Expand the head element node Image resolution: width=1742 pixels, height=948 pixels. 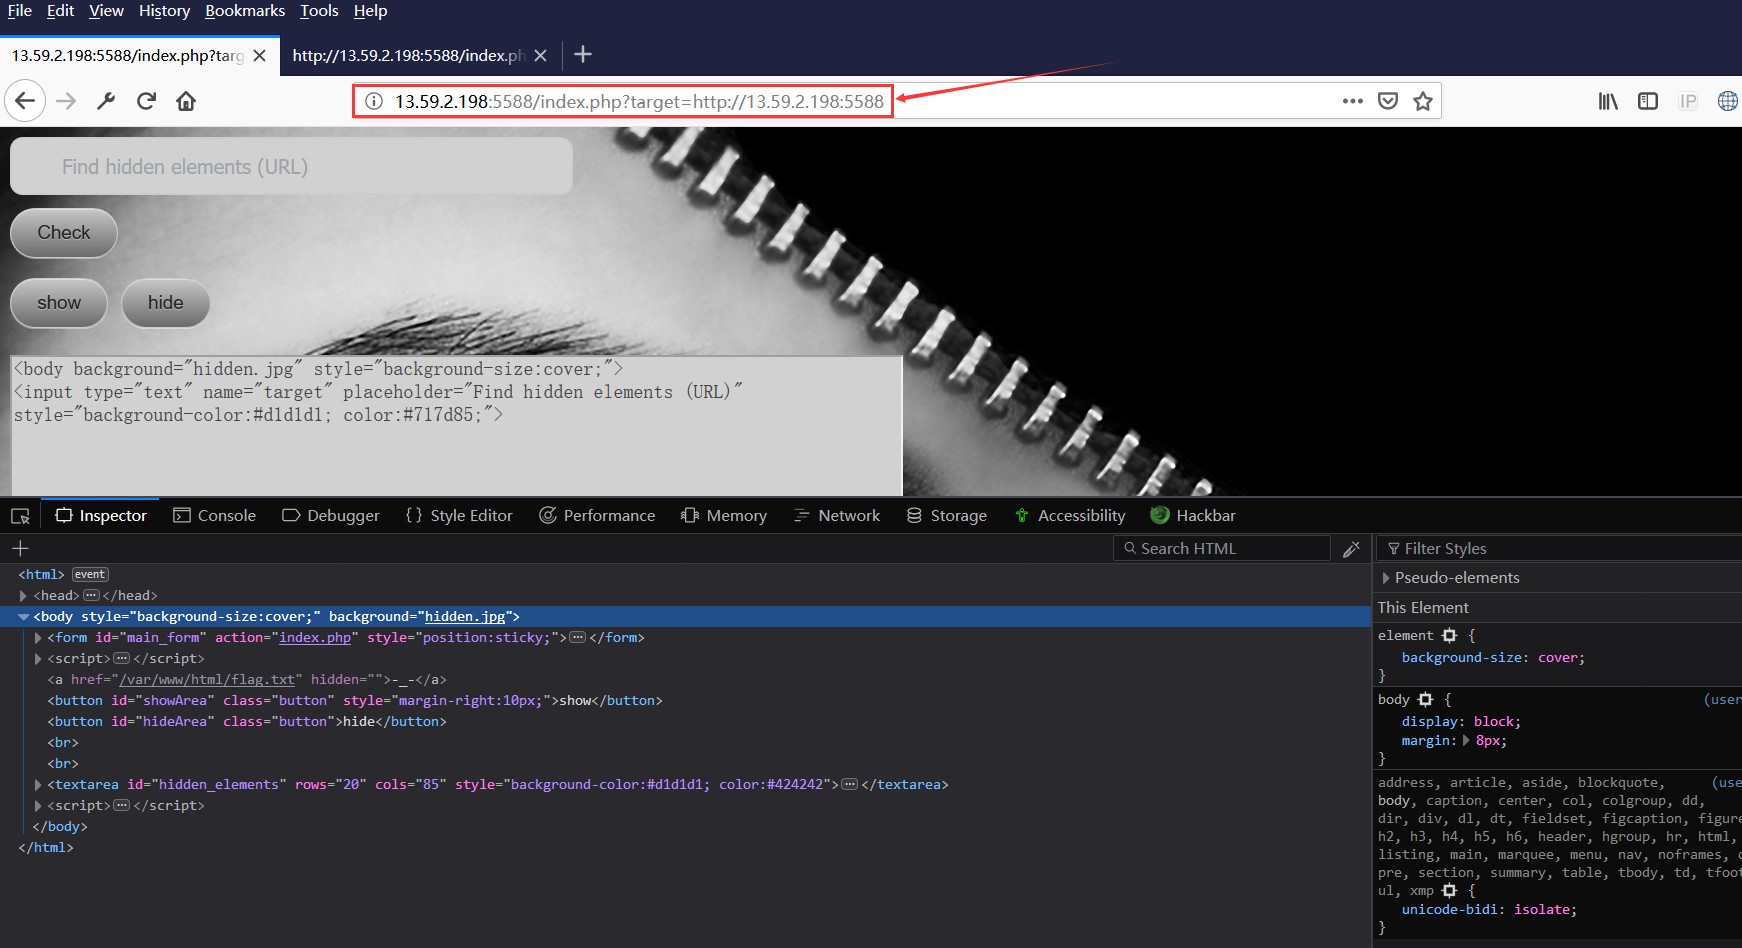(x=23, y=596)
